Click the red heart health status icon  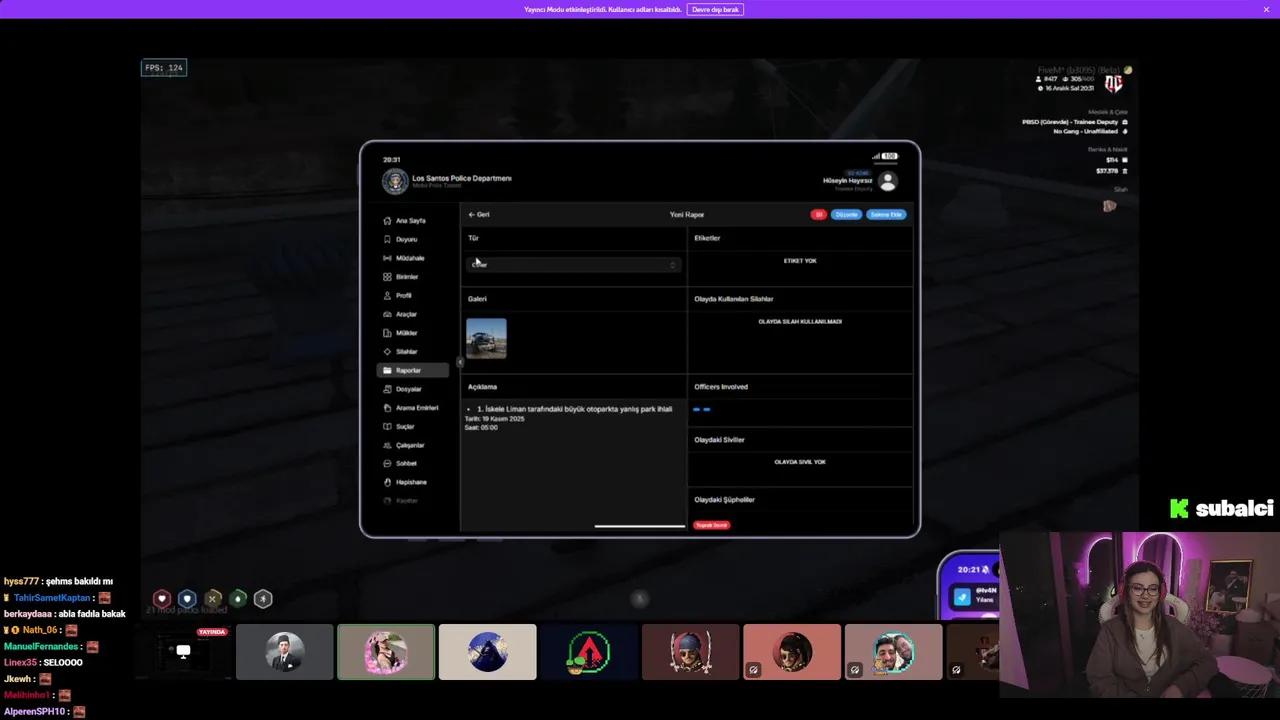(x=161, y=599)
